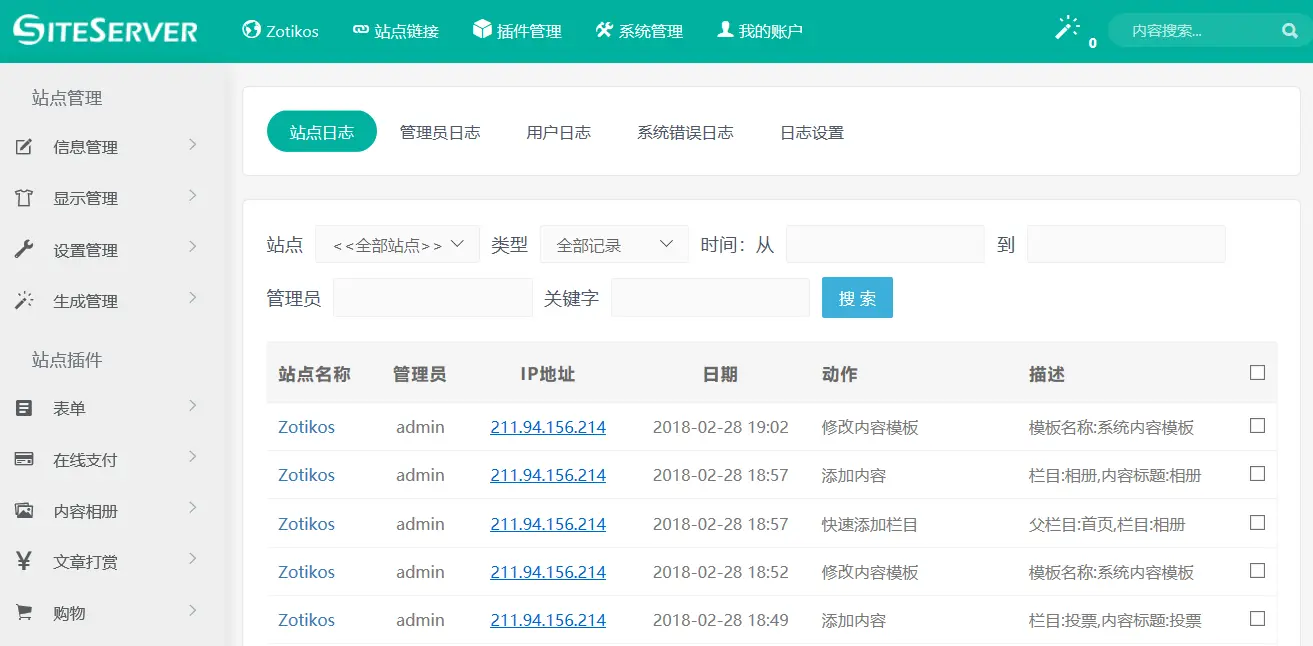This screenshot has width=1313, height=646.
Task: Focus the 关键字 input field
Action: 710,298
